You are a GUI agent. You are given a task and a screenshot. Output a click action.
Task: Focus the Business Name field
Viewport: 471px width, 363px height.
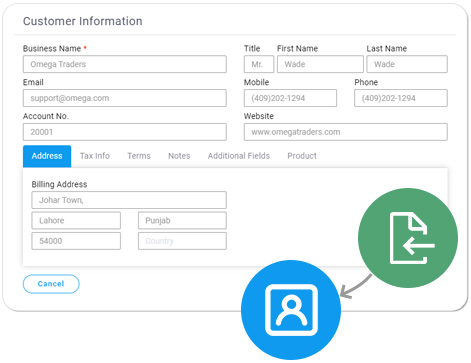pos(125,64)
